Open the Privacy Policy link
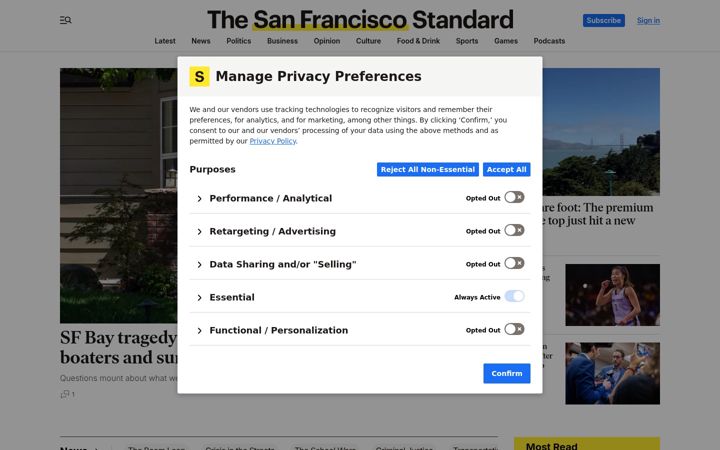 click(273, 141)
